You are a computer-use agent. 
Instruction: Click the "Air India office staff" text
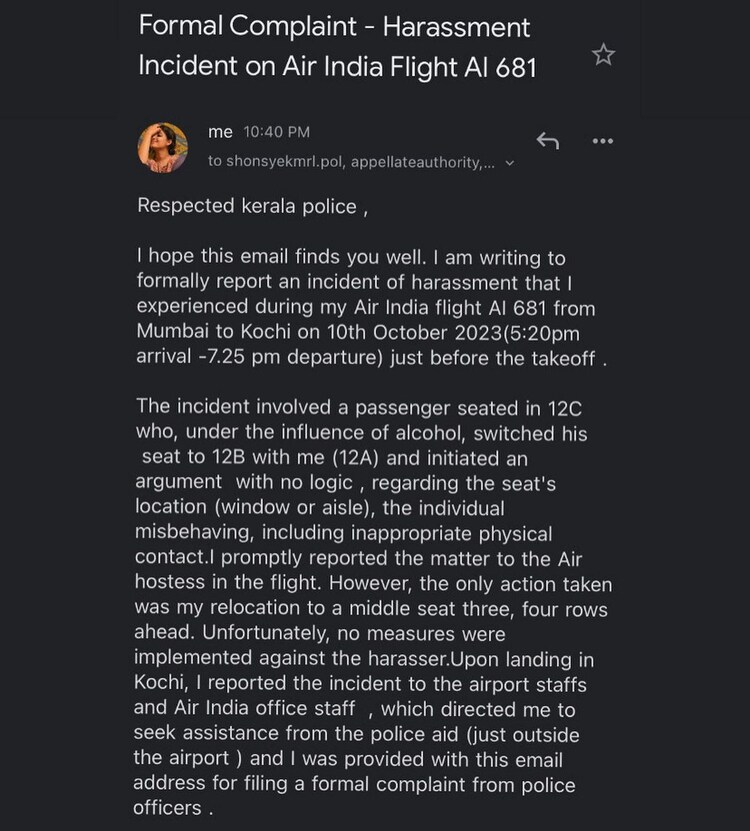245,709
